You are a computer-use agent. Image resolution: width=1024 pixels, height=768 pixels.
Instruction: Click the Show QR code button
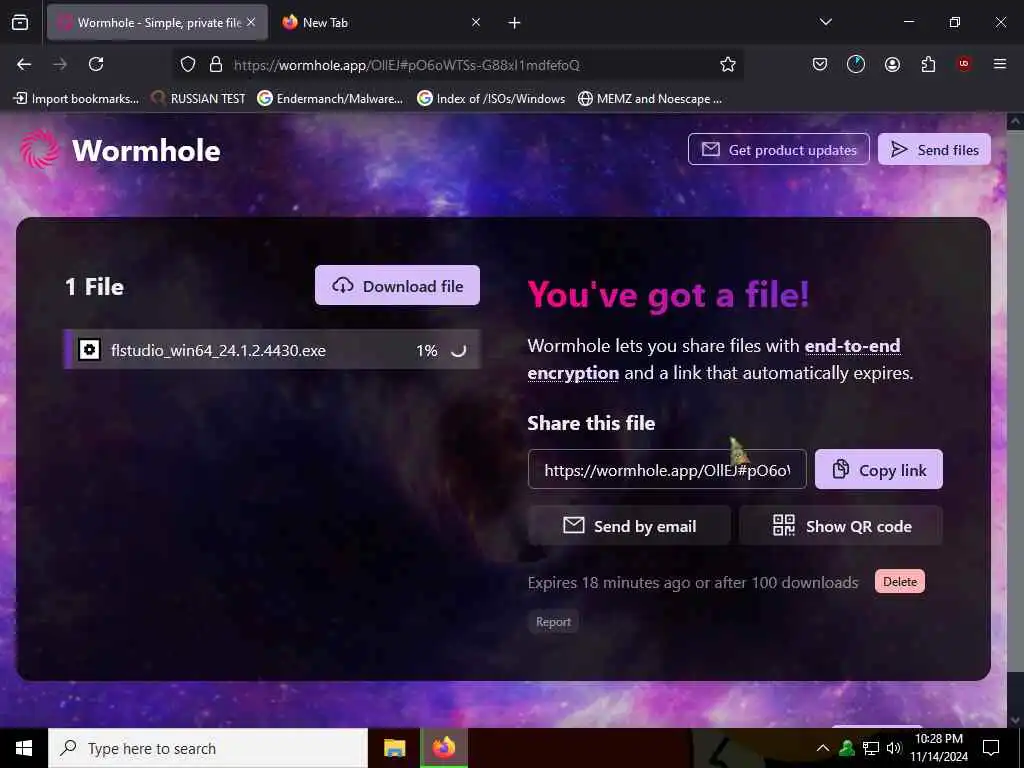tap(841, 526)
